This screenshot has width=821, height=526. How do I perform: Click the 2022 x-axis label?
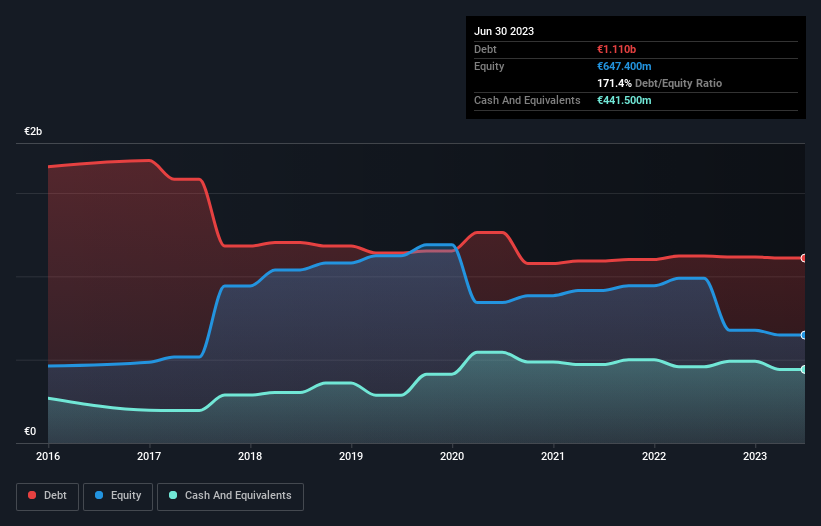tap(654, 456)
